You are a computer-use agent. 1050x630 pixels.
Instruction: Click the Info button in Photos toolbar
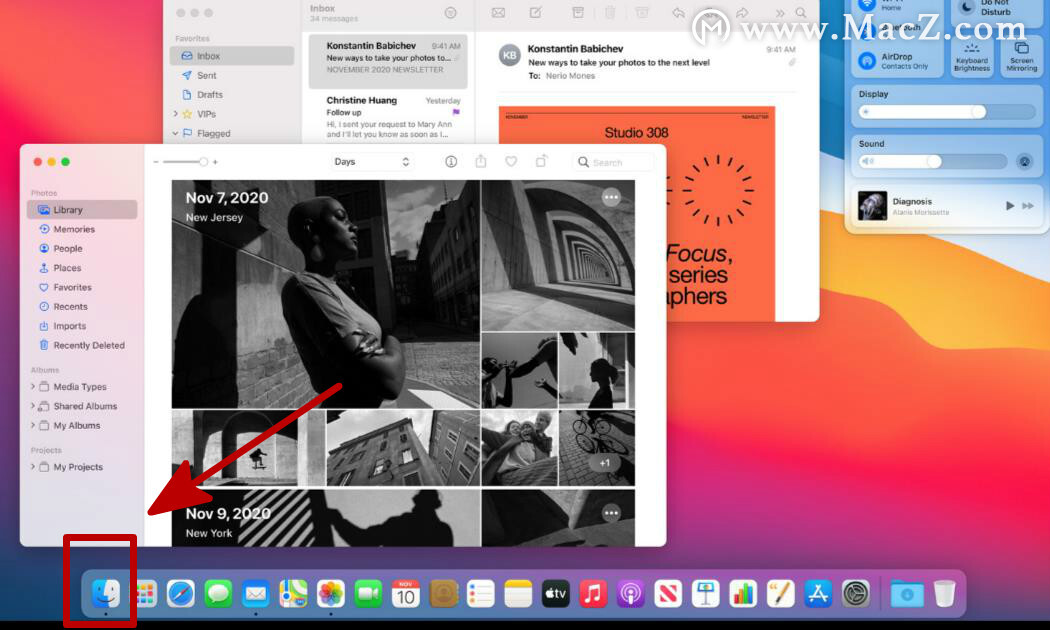point(450,162)
